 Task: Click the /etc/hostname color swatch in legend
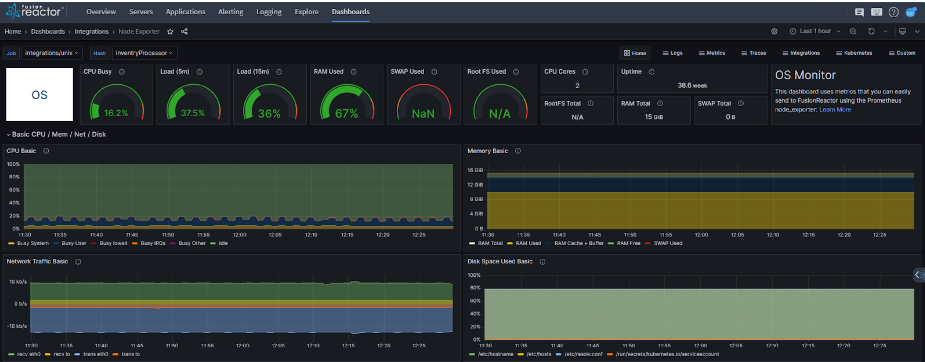[x=471, y=354]
